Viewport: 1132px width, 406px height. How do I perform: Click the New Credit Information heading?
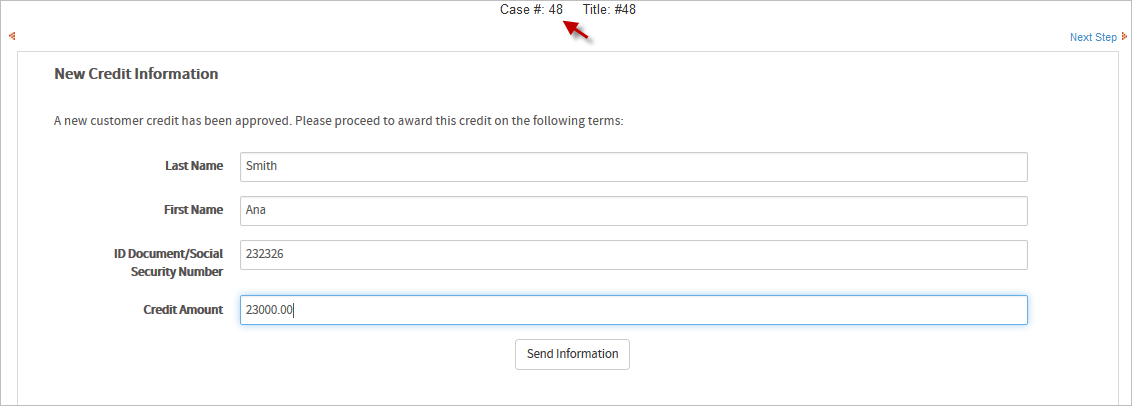coord(136,74)
